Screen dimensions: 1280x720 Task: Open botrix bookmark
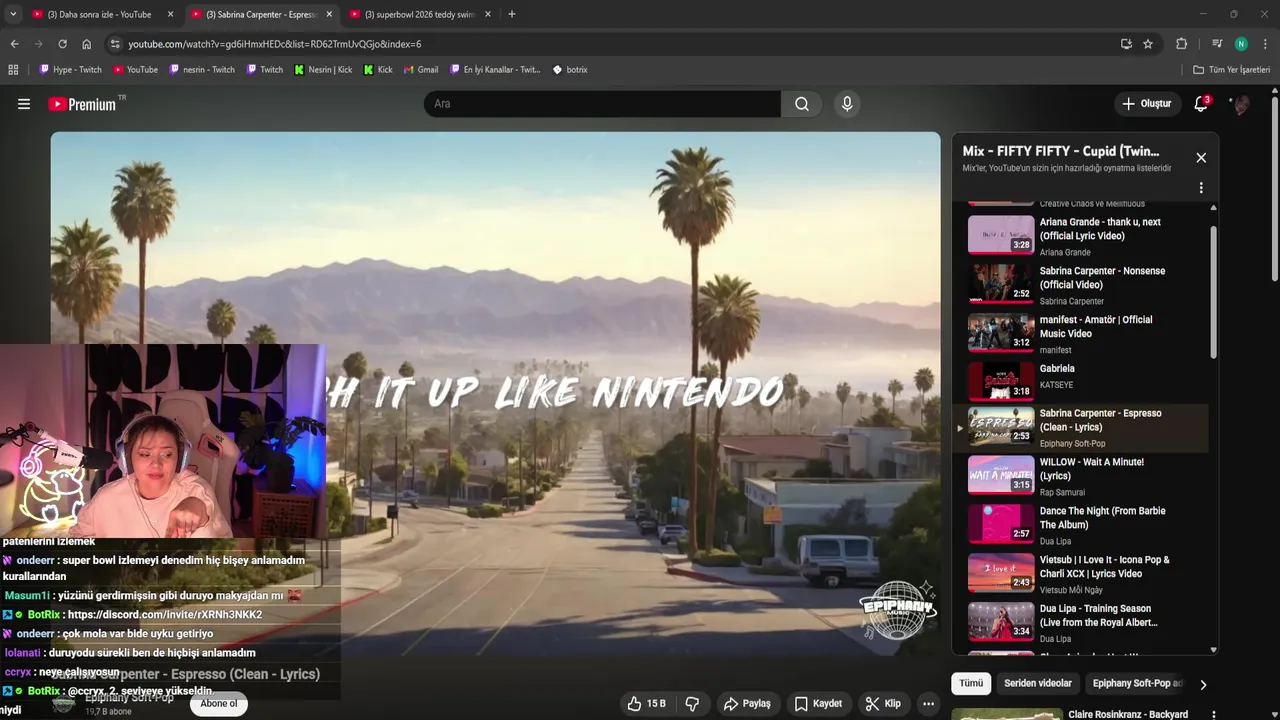tap(569, 70)
